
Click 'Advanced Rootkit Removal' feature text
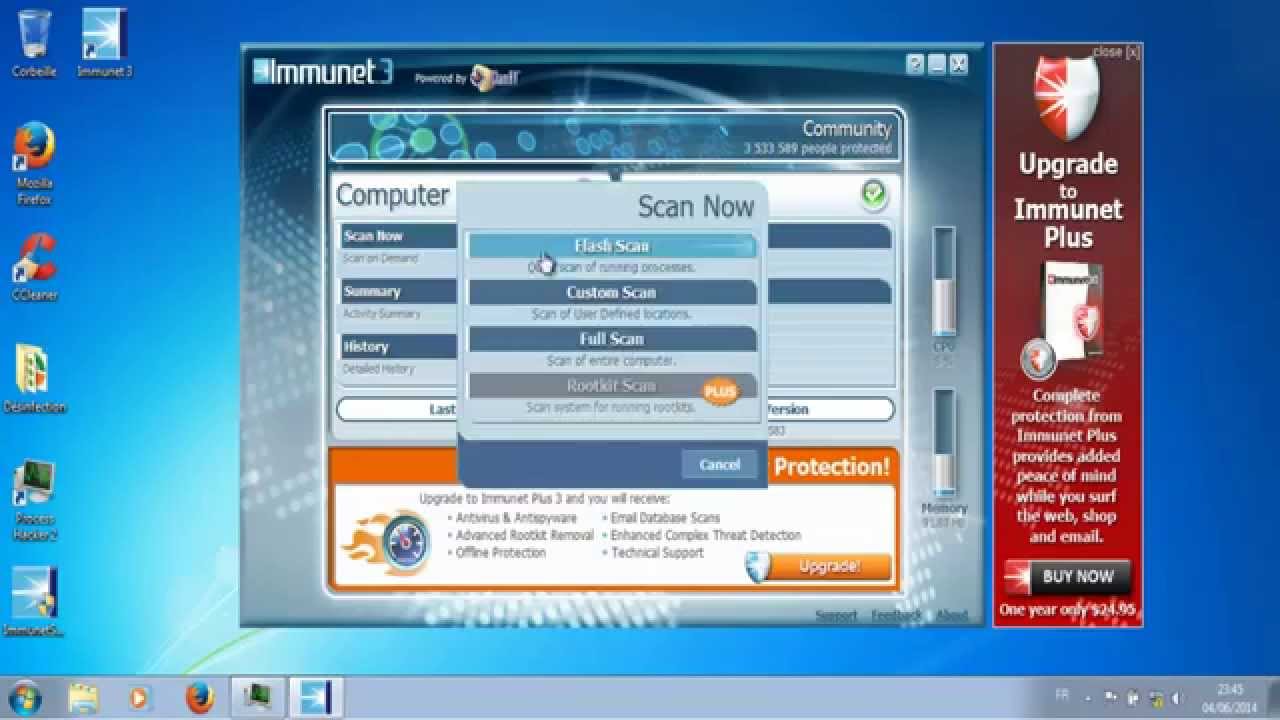[525, 536]
